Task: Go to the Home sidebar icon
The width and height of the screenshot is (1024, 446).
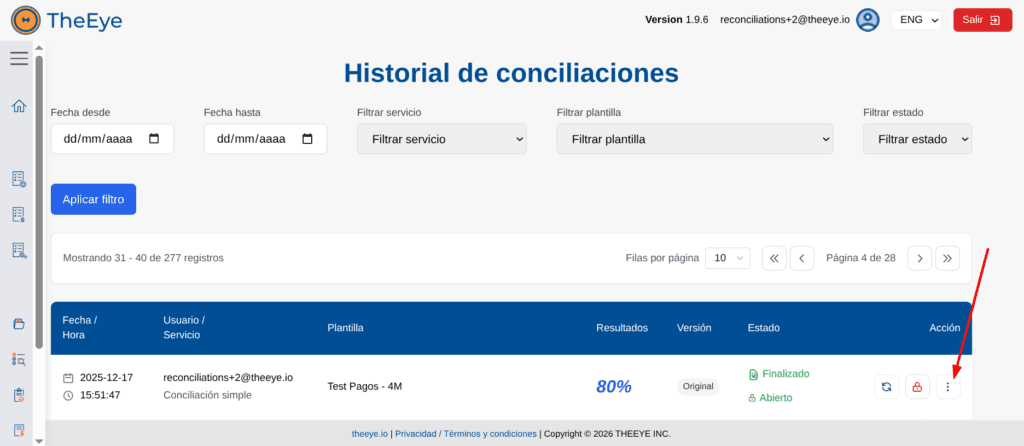Action: click(x=19, y=106)
